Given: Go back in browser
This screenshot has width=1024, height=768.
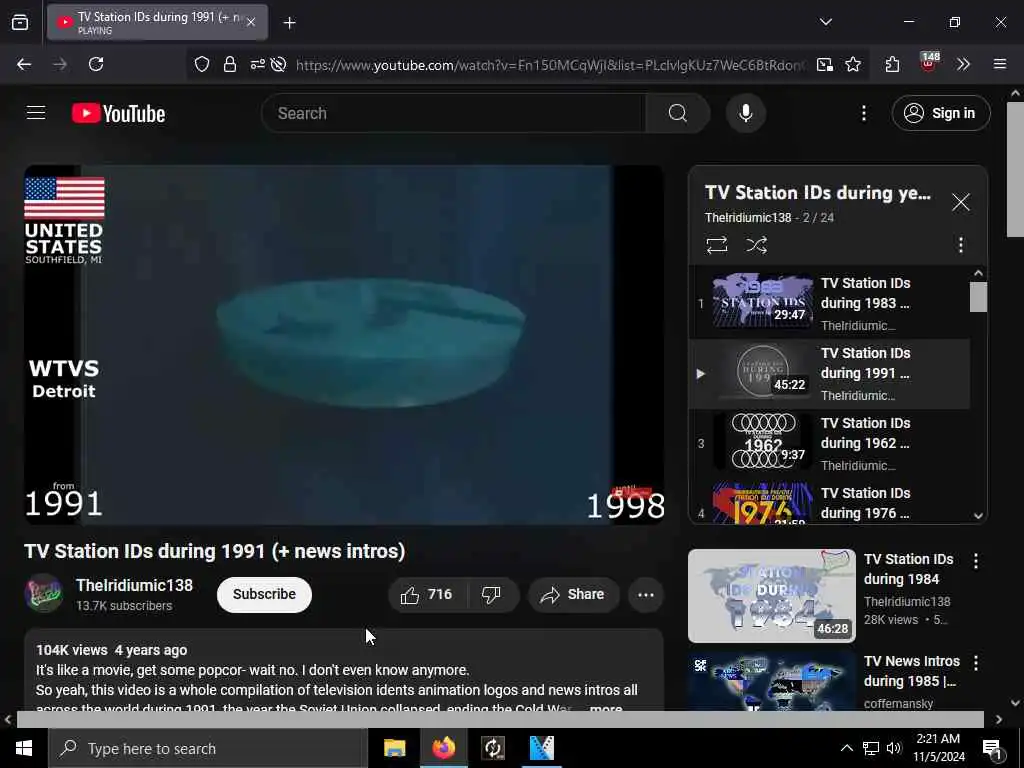Looking at the screenshot, I should [24, 64].
